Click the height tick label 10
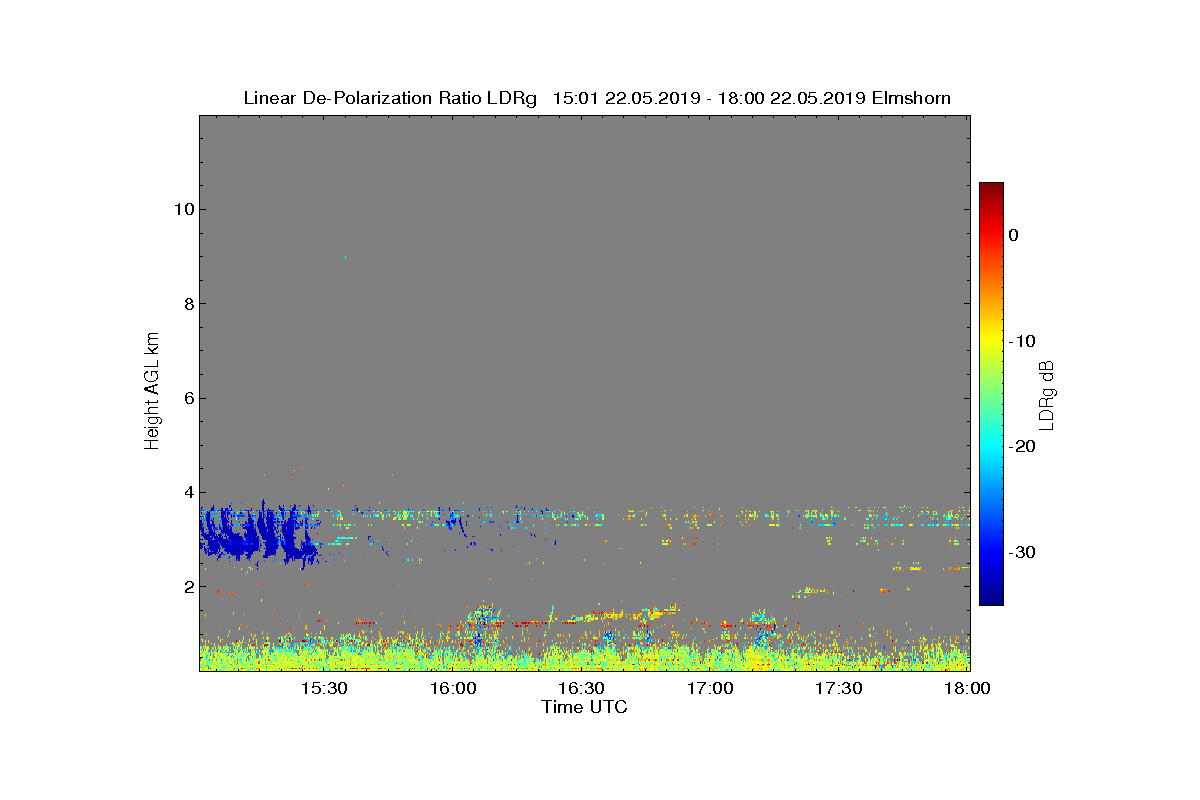The width and height of the screenshot is (1200, 800). [182, 209]
